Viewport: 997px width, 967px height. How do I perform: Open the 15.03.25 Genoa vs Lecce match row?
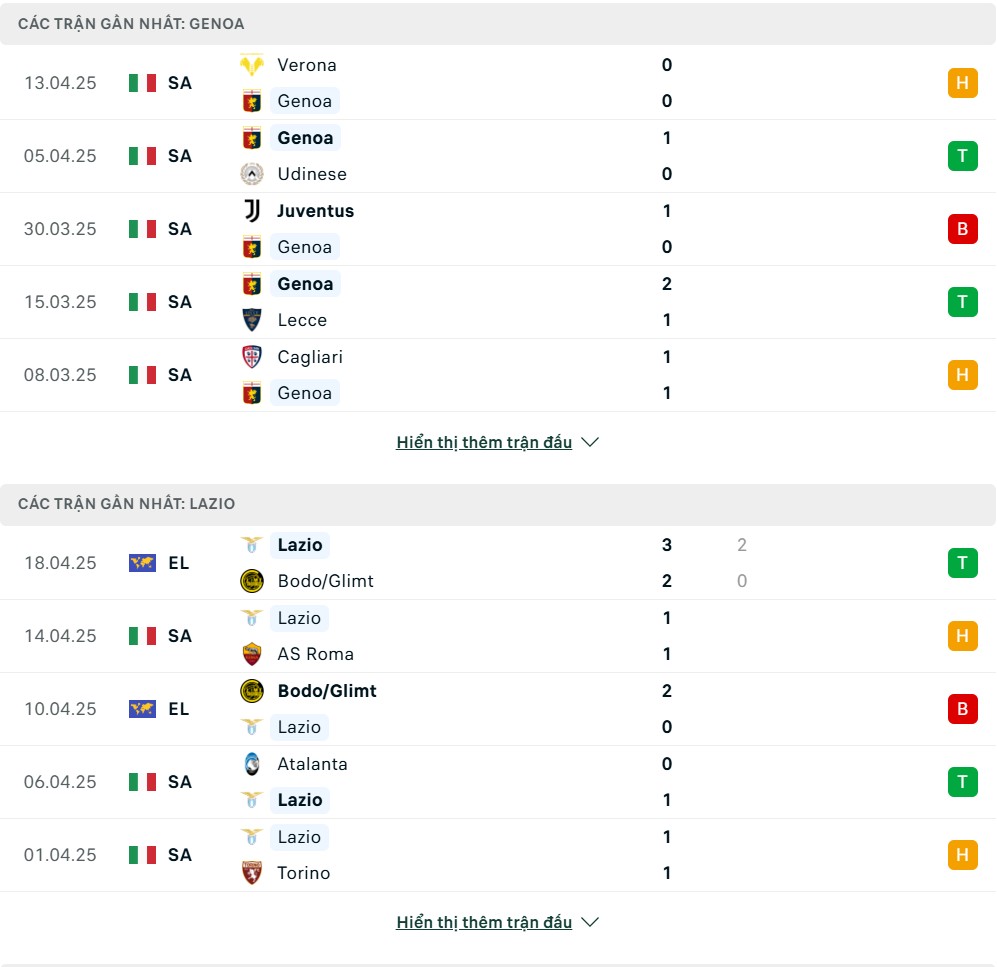click(498, 302)
